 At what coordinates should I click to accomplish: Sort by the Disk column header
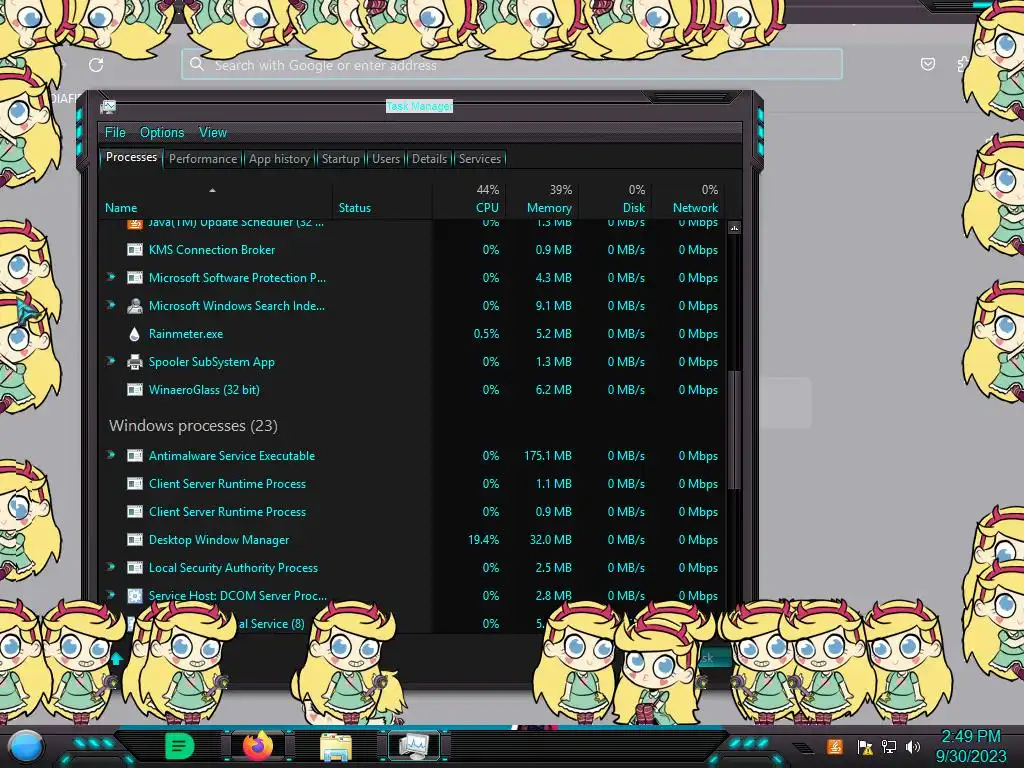pyautogui.click(x=633, y=208)
